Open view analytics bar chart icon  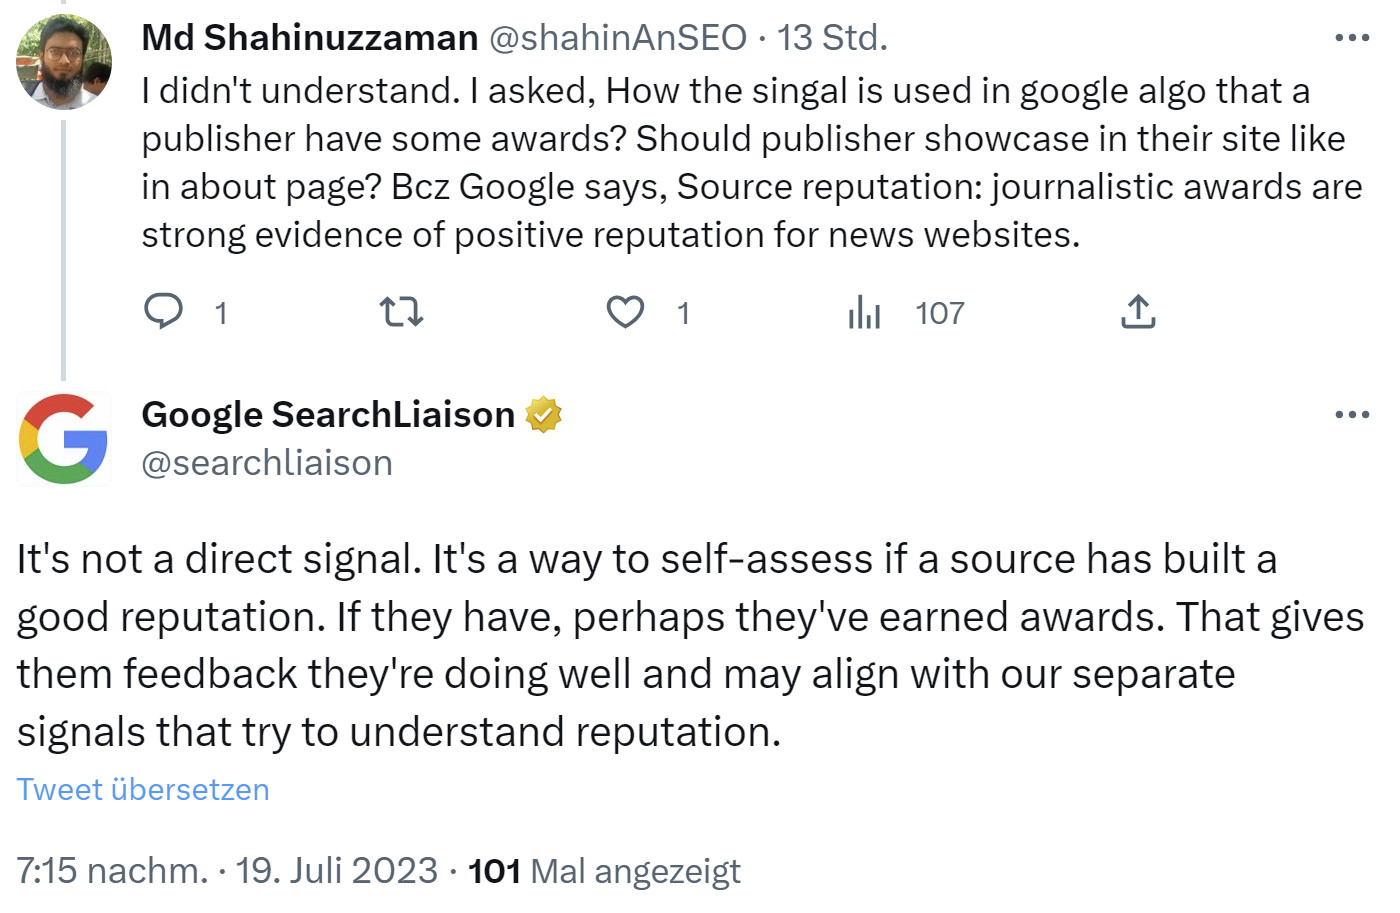tap(864, 312)
